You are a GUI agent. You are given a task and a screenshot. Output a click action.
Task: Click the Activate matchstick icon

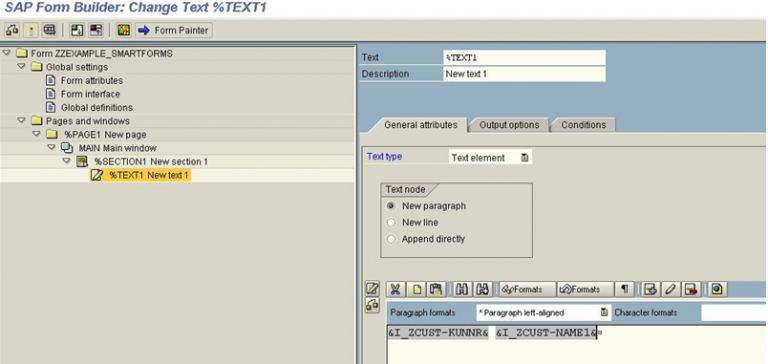[31, 30]
